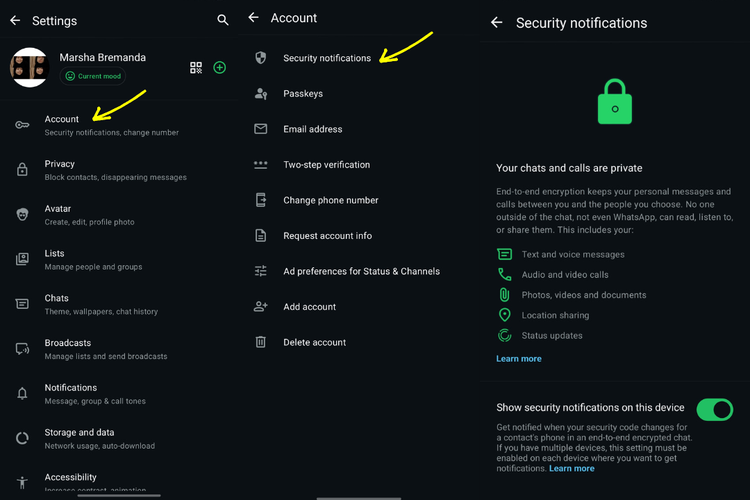Click 'Status updates' line

tap(552, 335)
